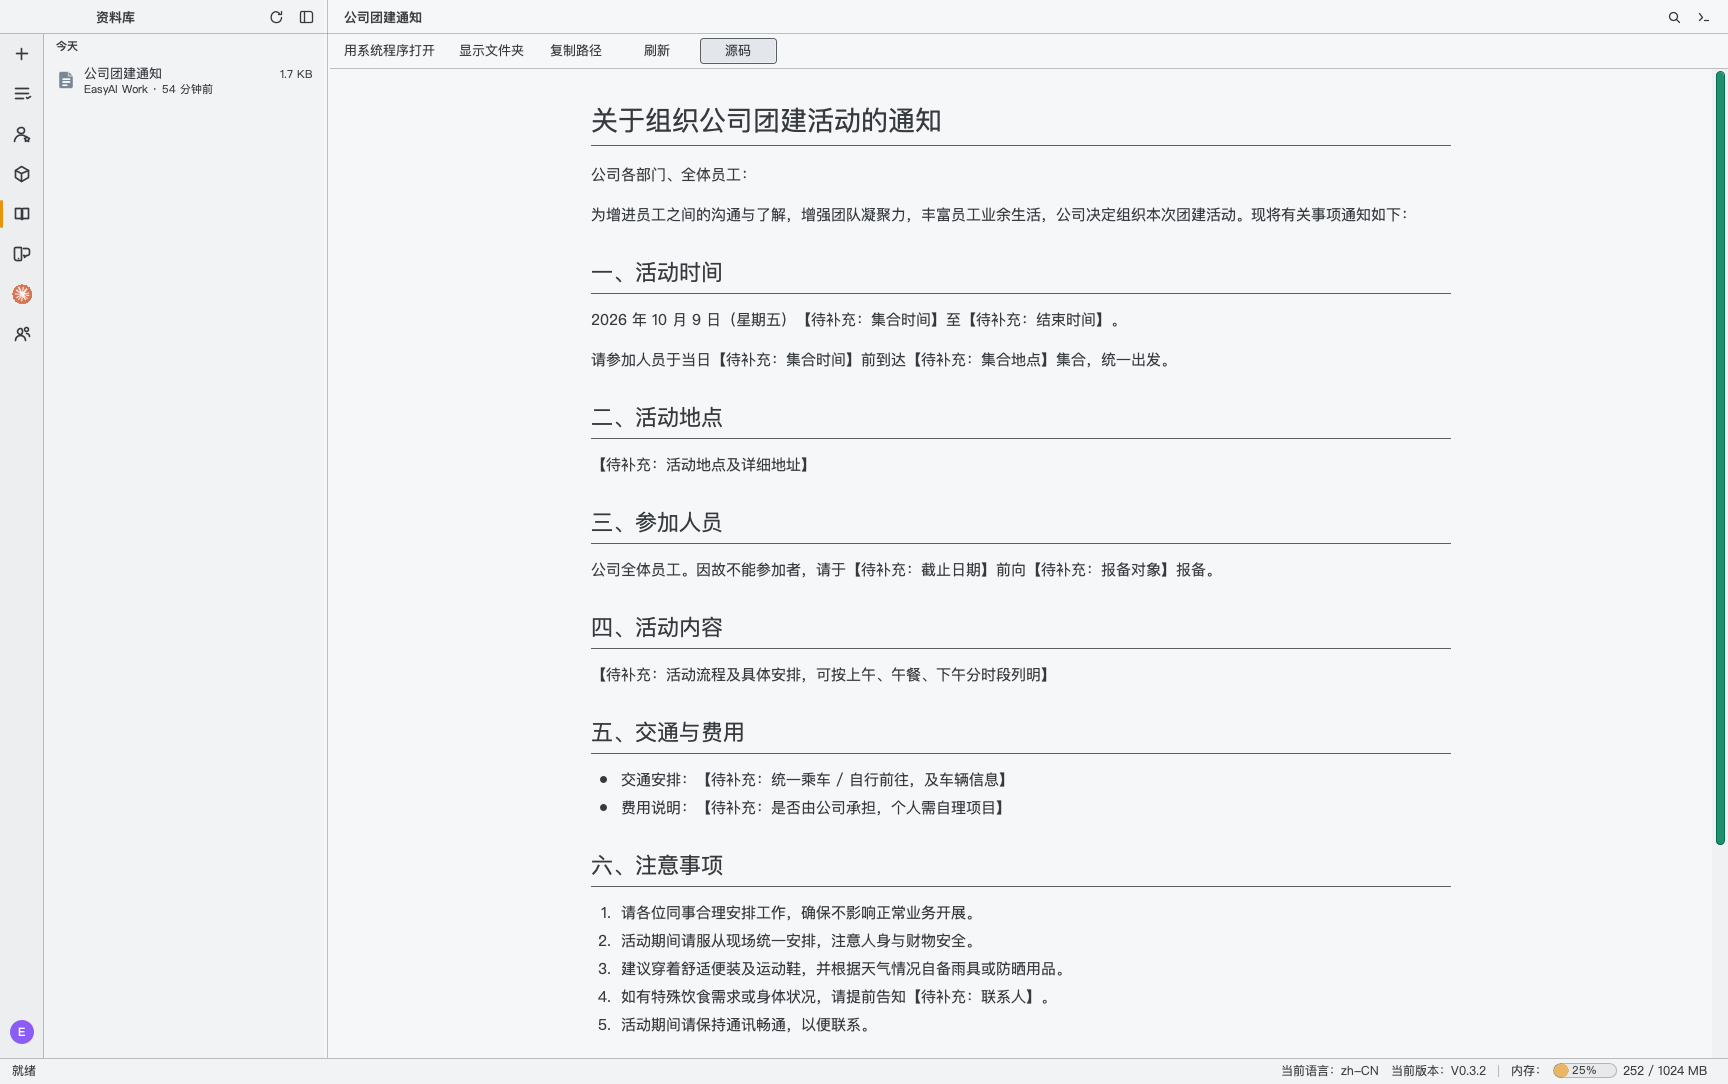
Task: Refresh the 资料库 list with reload icon
Action: click(x=276, y=17)
